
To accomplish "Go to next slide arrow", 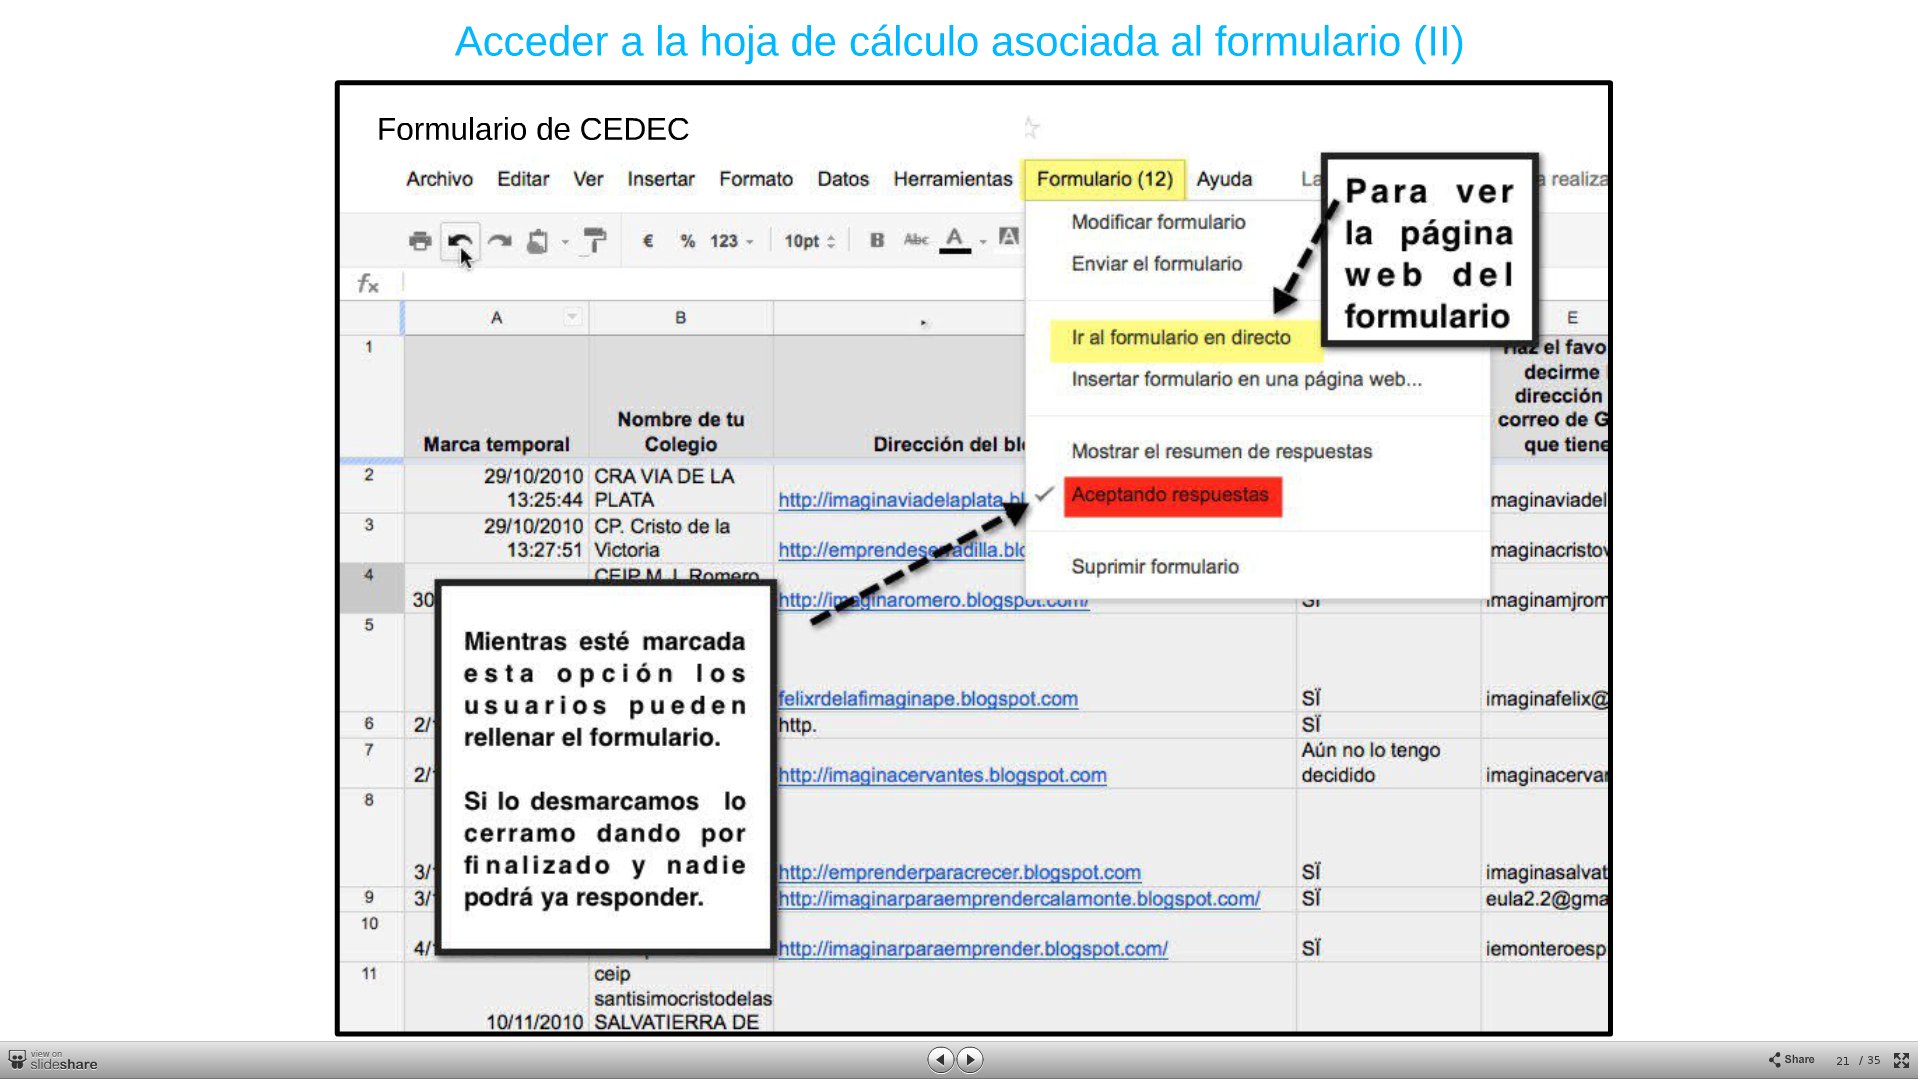I will (x=970, y=1059).
